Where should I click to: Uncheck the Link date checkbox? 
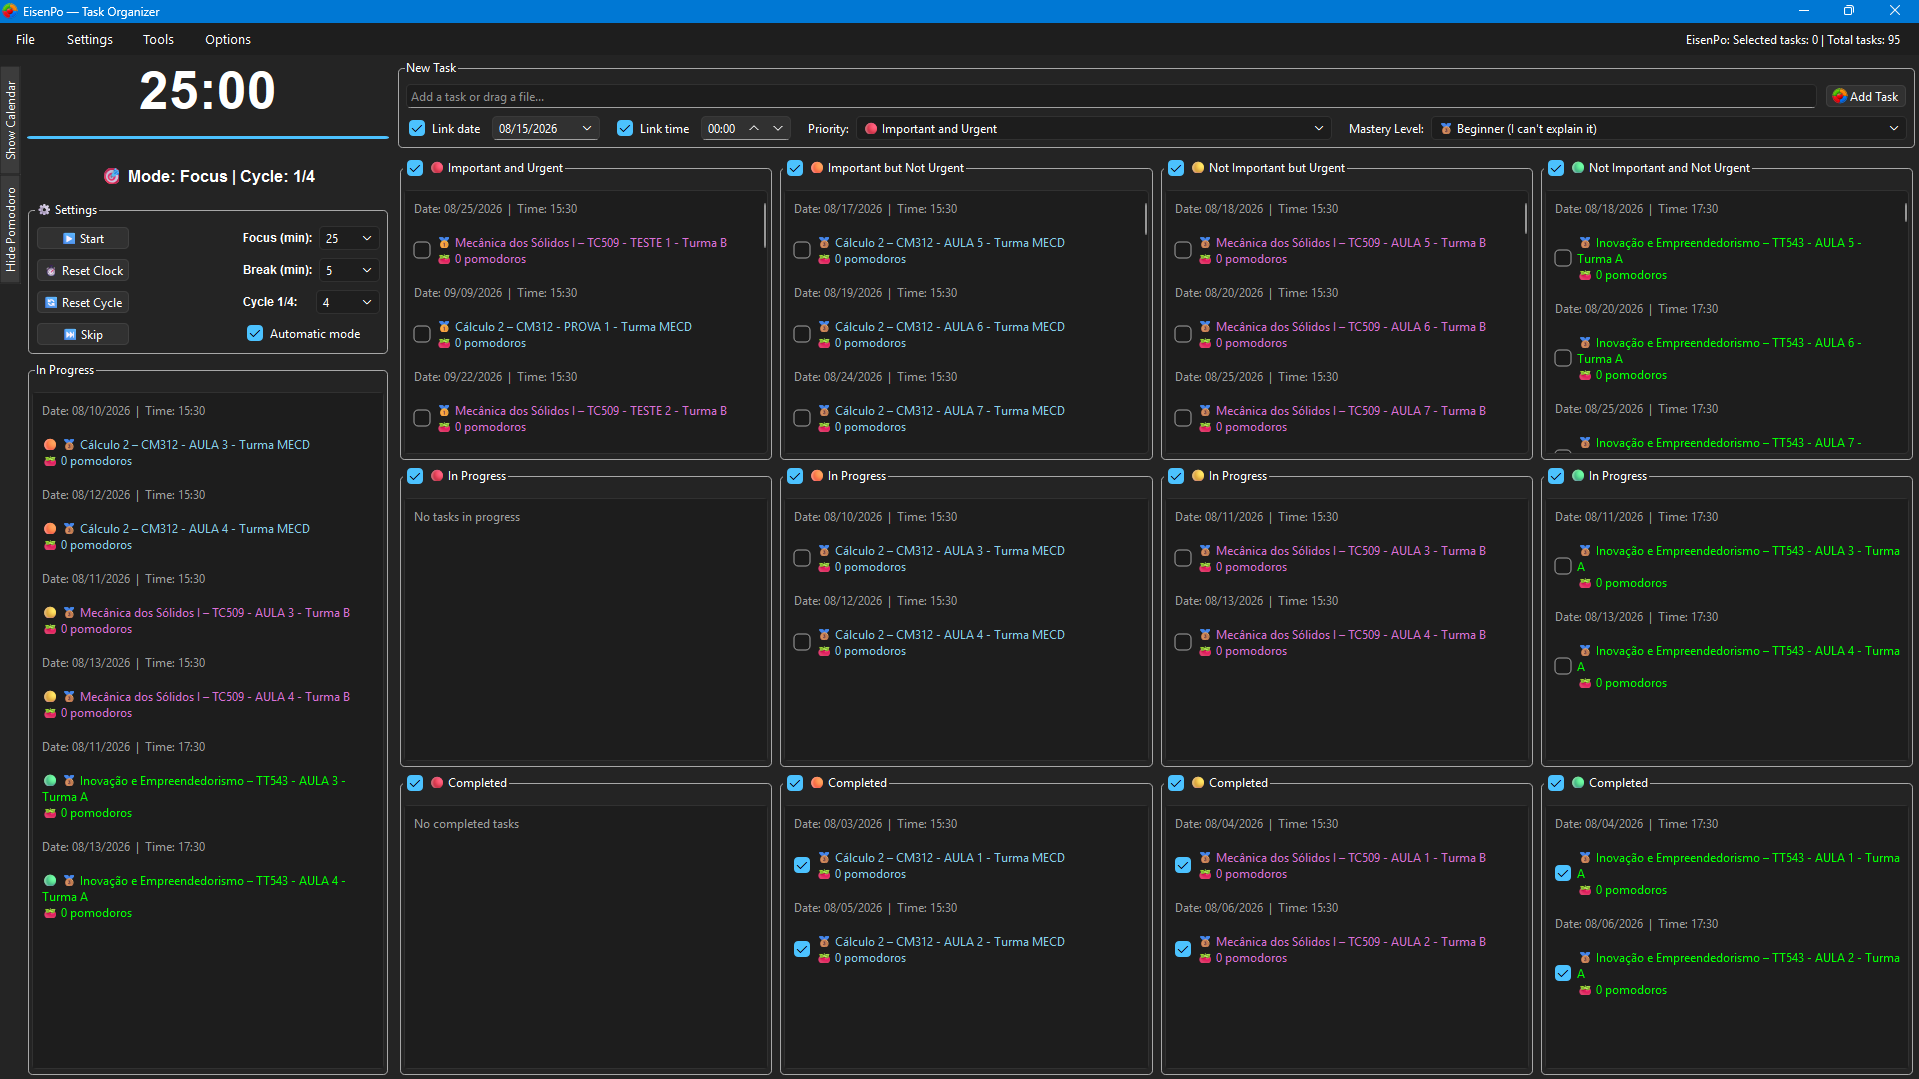pos(417,129)
